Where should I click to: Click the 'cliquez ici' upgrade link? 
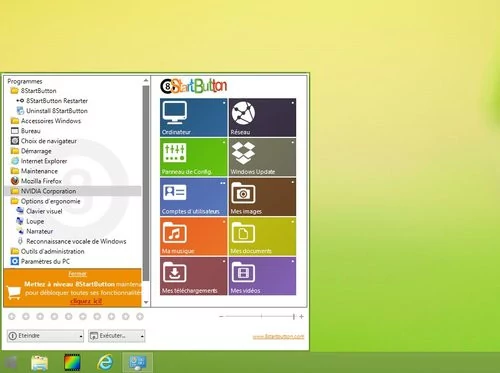click(x=86, y=301)
